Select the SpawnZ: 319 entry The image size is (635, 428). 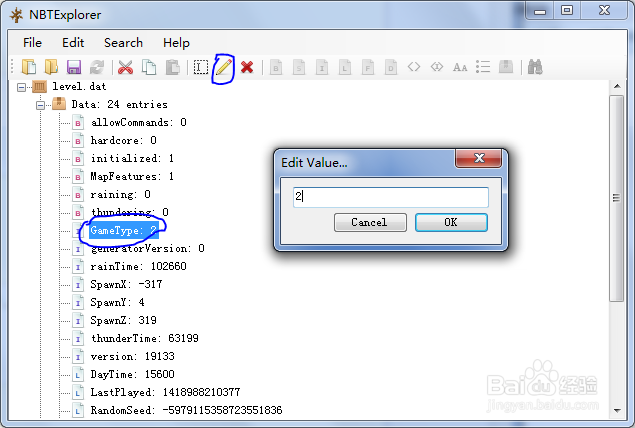point(124,320)
